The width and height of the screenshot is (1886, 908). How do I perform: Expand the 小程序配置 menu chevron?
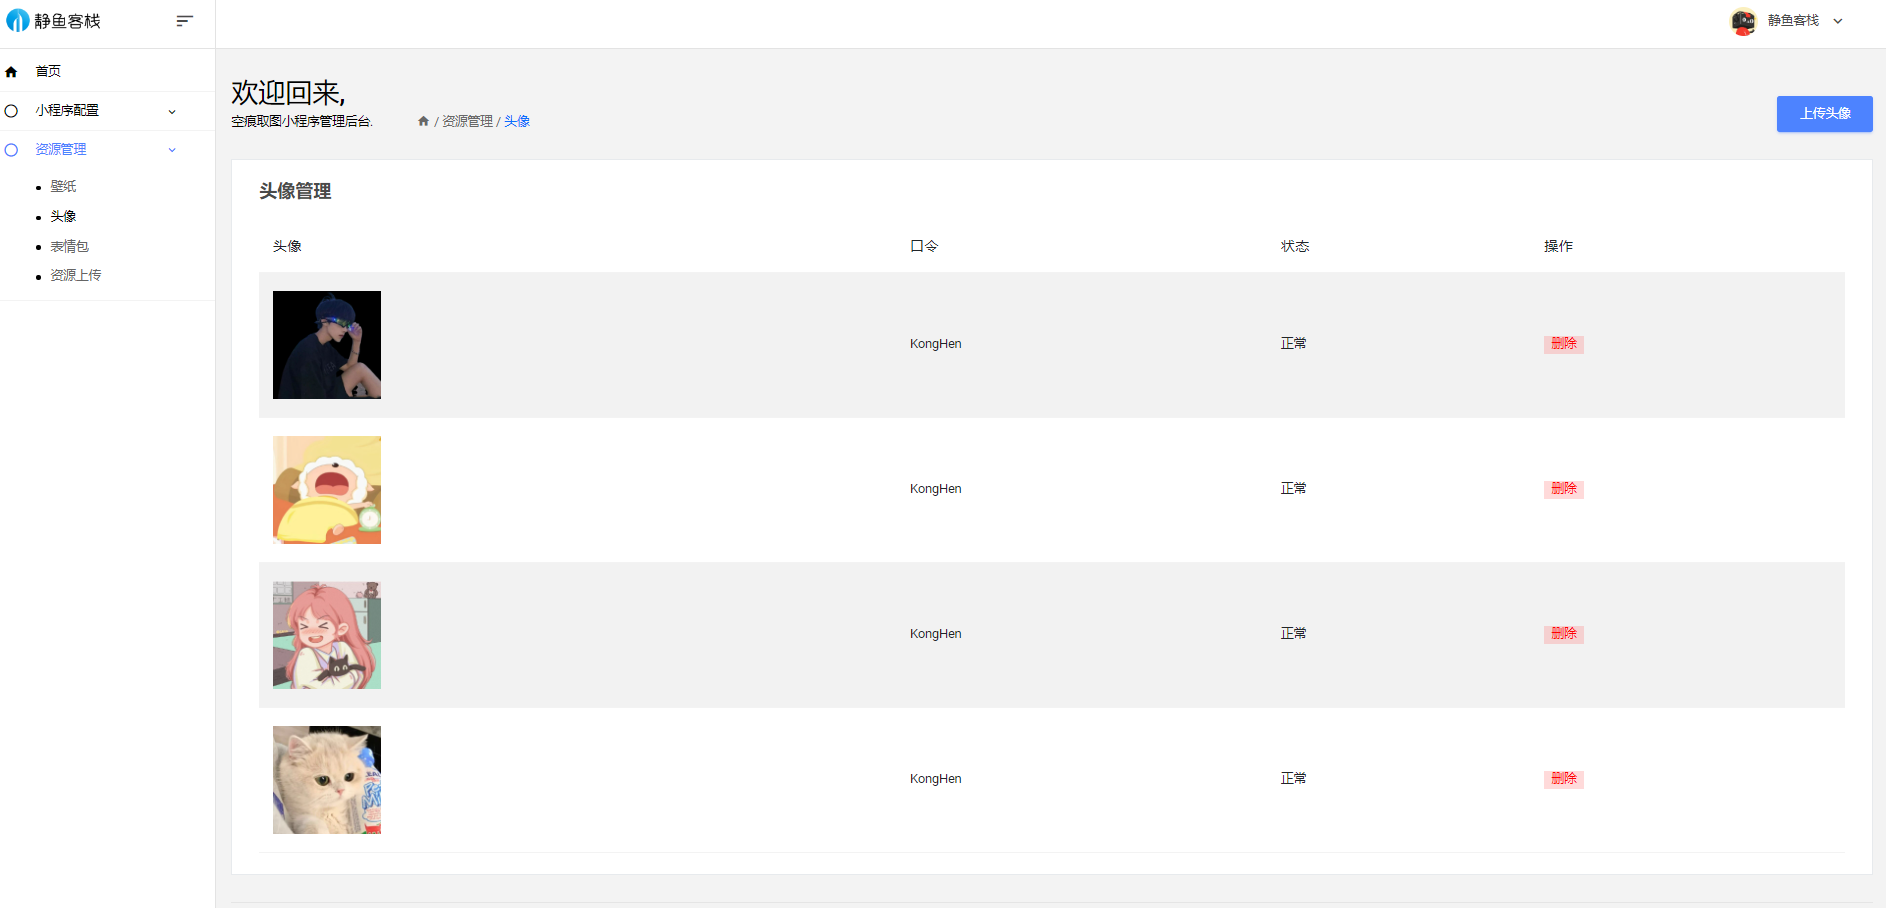[x=172, y=112]
